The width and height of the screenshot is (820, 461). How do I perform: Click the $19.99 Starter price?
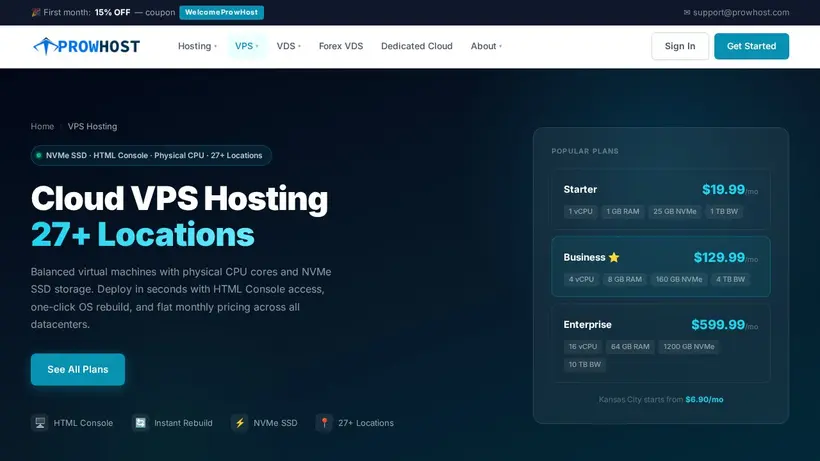[x=723, y=189]
